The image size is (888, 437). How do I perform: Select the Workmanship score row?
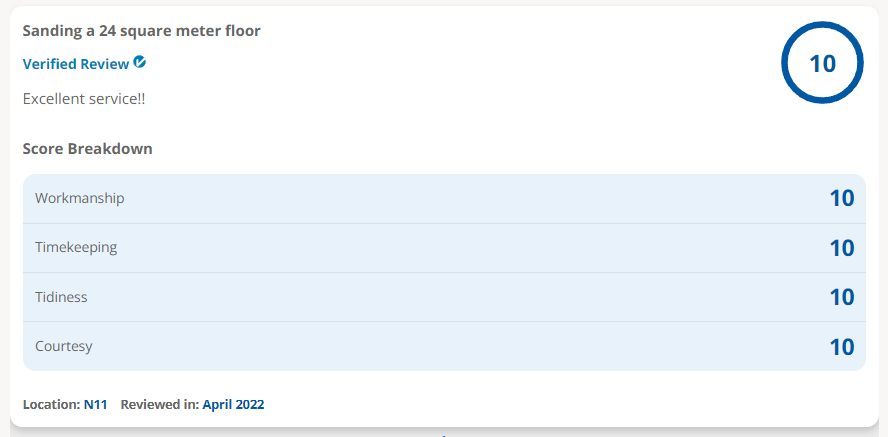[x=444, y=199]
